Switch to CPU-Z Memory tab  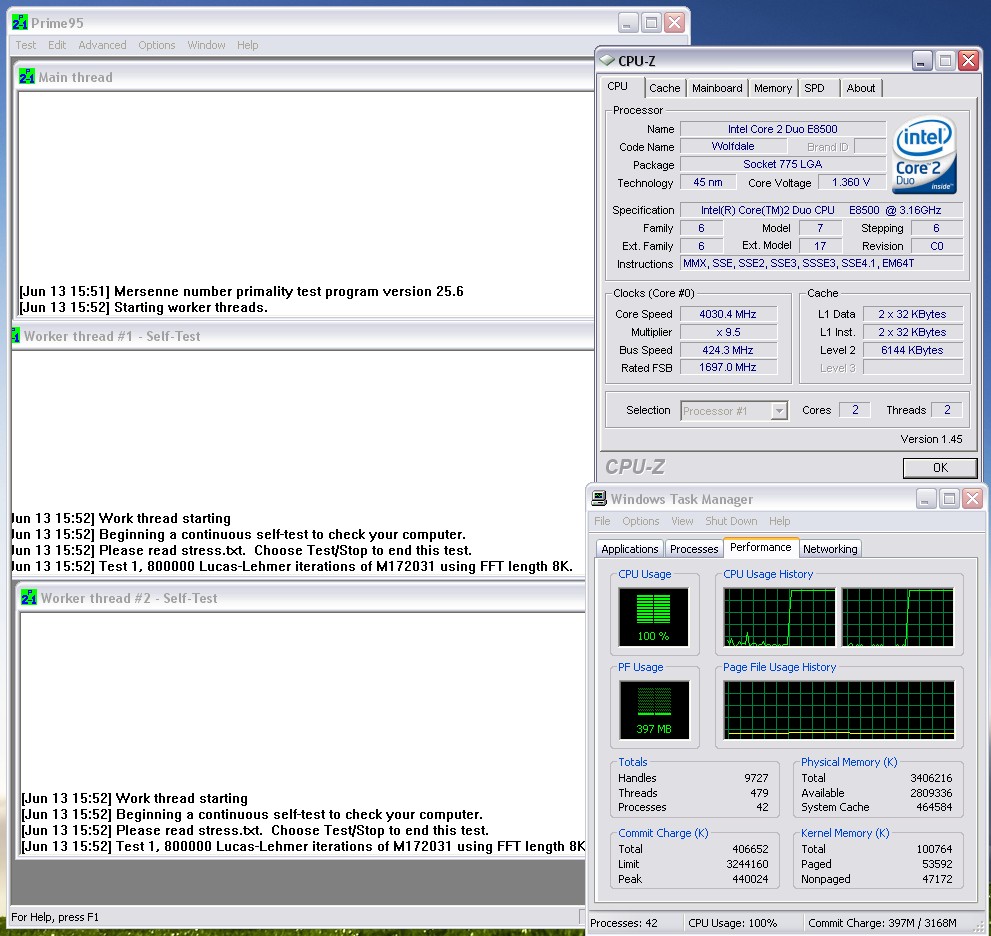[773, 88]
